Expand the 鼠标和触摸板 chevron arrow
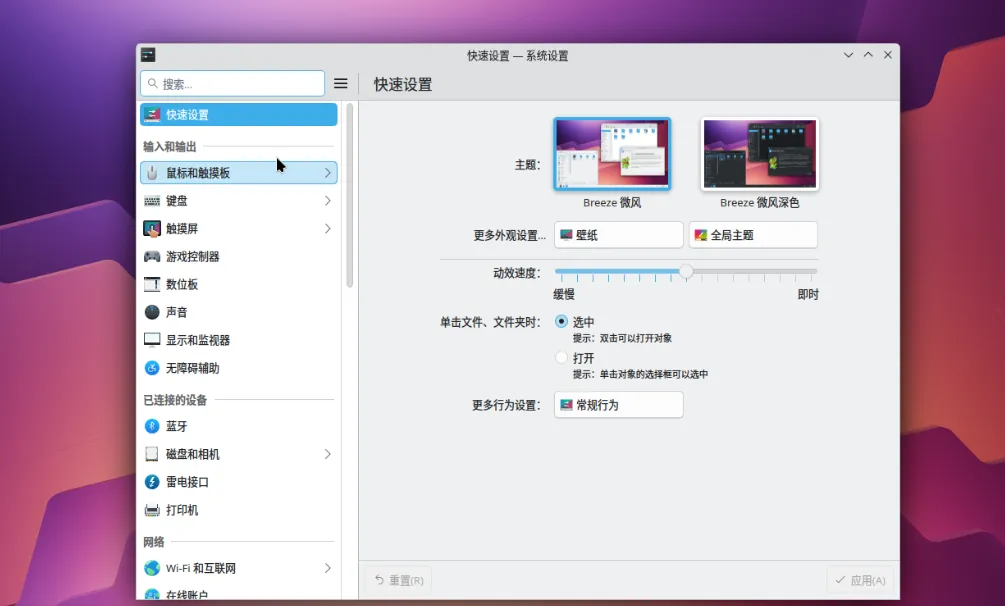This screenshot has height=606, width=1005. 327,173
